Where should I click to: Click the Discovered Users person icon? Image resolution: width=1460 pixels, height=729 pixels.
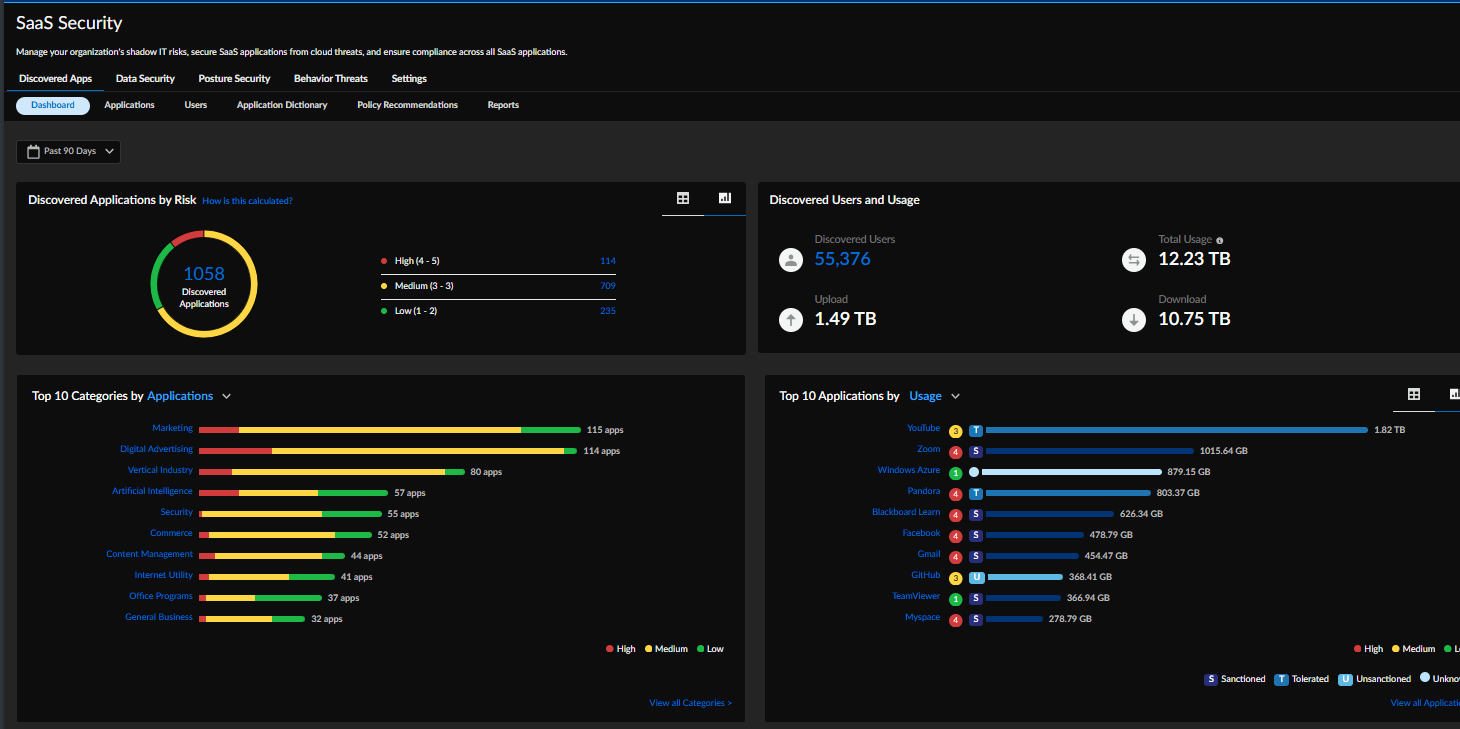point(791,260)
